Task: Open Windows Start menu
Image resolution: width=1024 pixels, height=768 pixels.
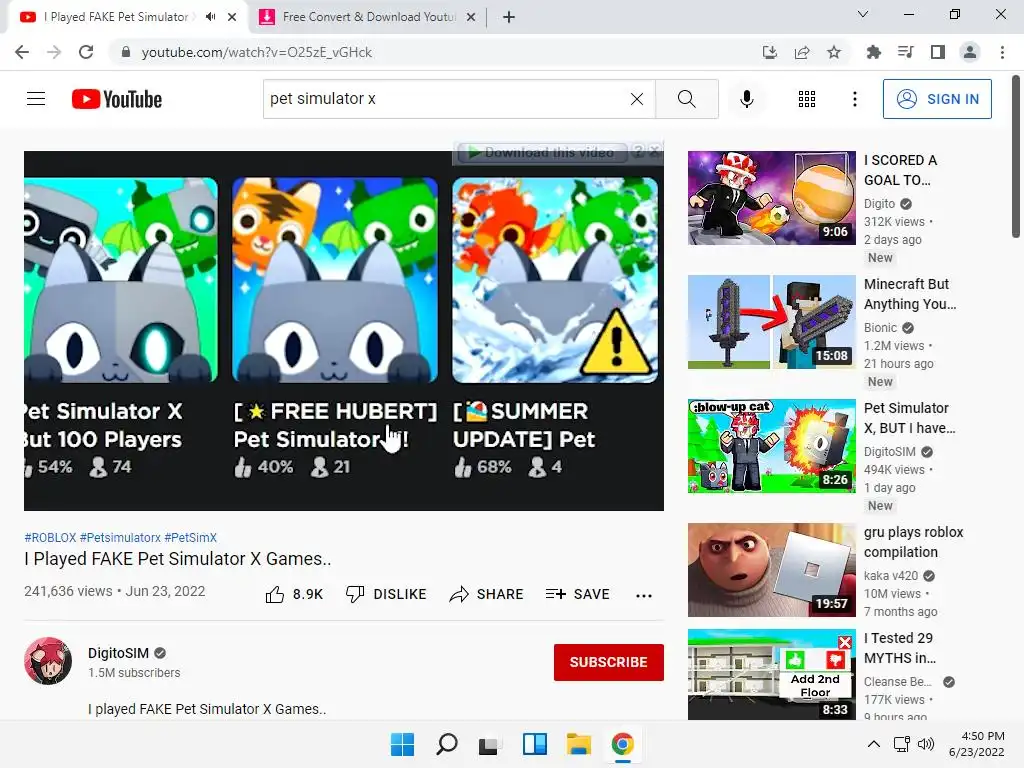Action: [x=402, y=744]
